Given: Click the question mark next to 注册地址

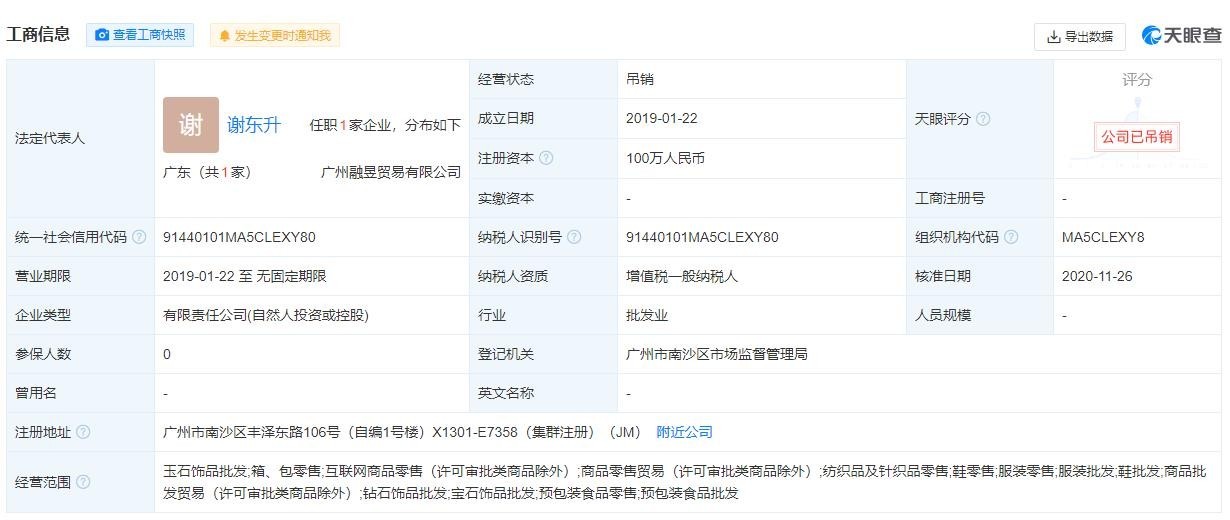Looking at the screenshot, I should click(83, 432).
